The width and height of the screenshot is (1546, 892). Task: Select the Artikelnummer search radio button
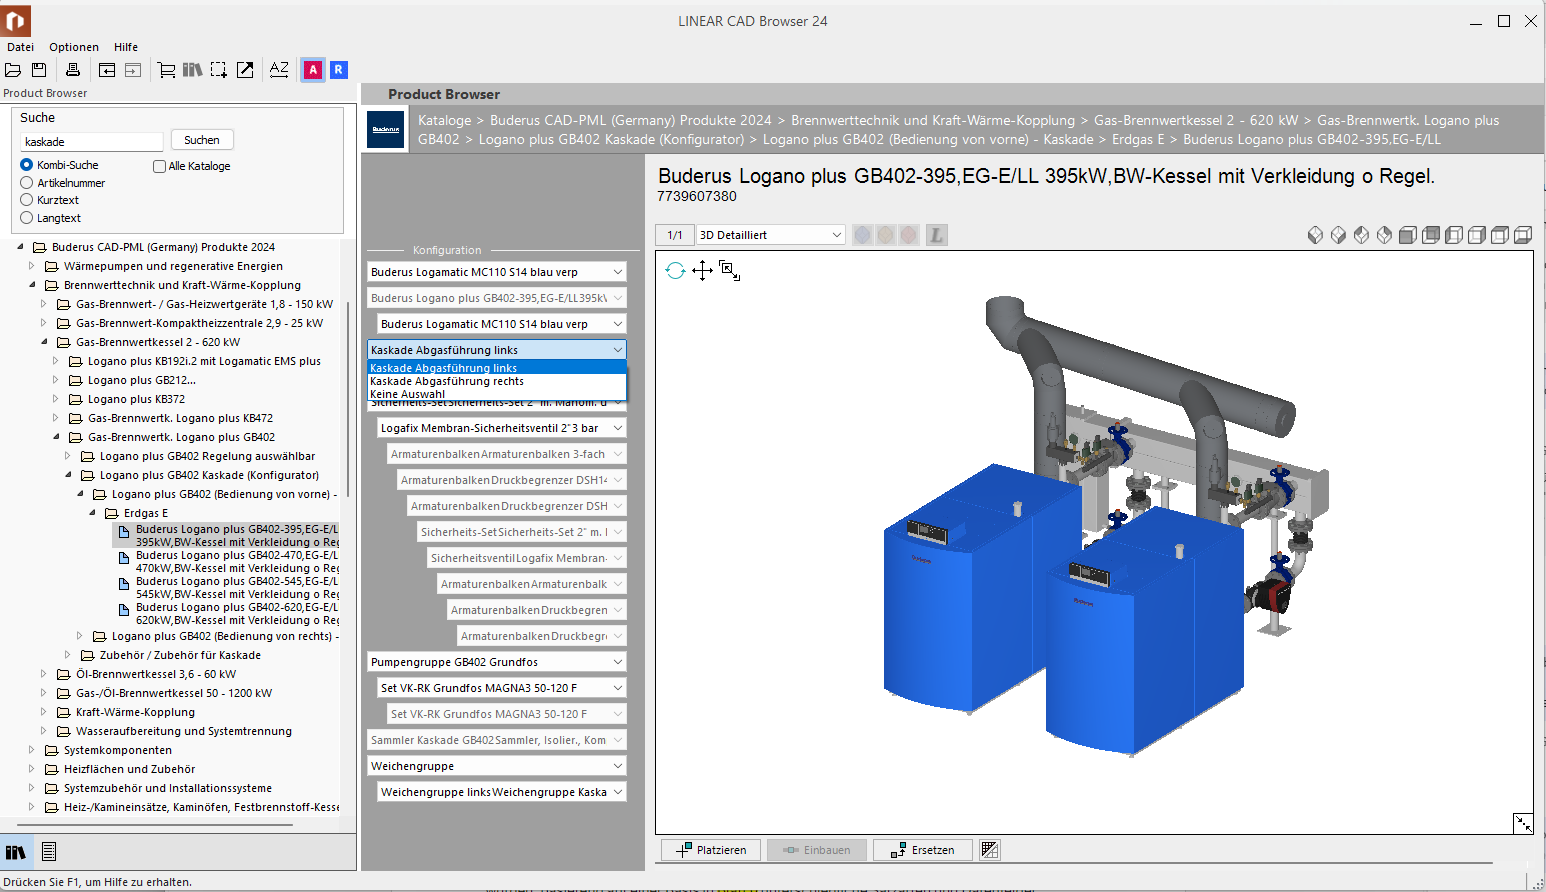pos(27,183)
